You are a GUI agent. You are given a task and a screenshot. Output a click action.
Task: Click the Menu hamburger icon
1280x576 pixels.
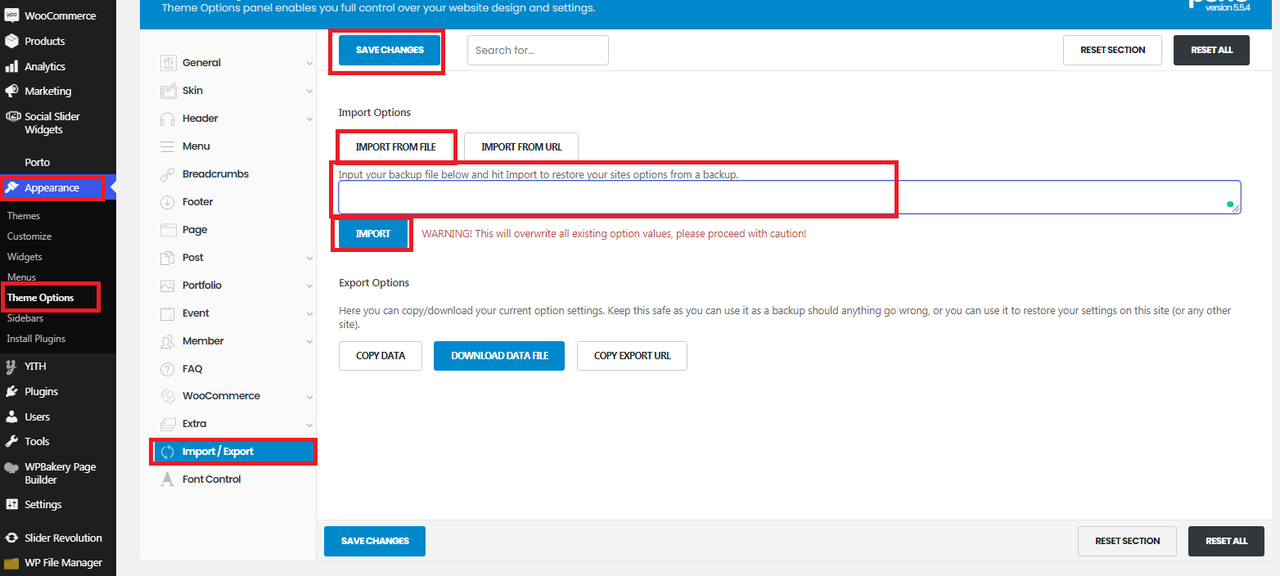pos(167,146)
